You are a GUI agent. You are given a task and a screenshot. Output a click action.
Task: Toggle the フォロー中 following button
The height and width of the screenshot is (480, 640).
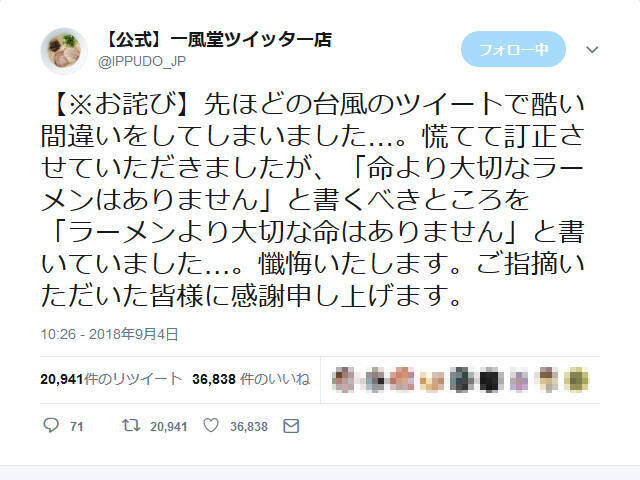click(513, 49)
